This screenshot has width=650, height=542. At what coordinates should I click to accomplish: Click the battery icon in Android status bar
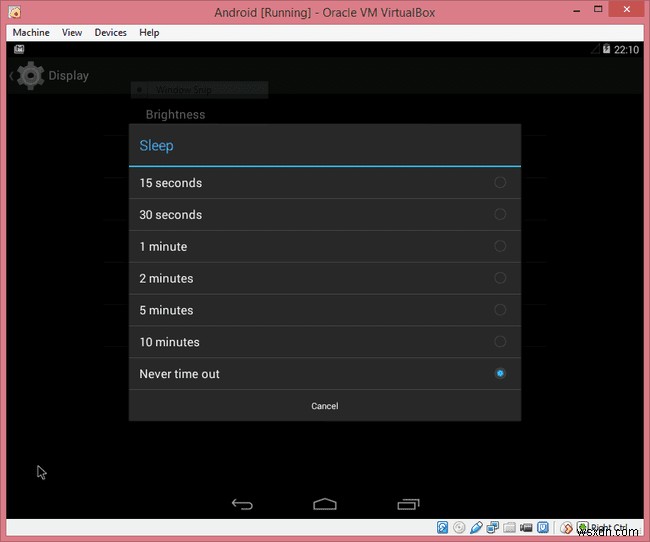point(606,49)
